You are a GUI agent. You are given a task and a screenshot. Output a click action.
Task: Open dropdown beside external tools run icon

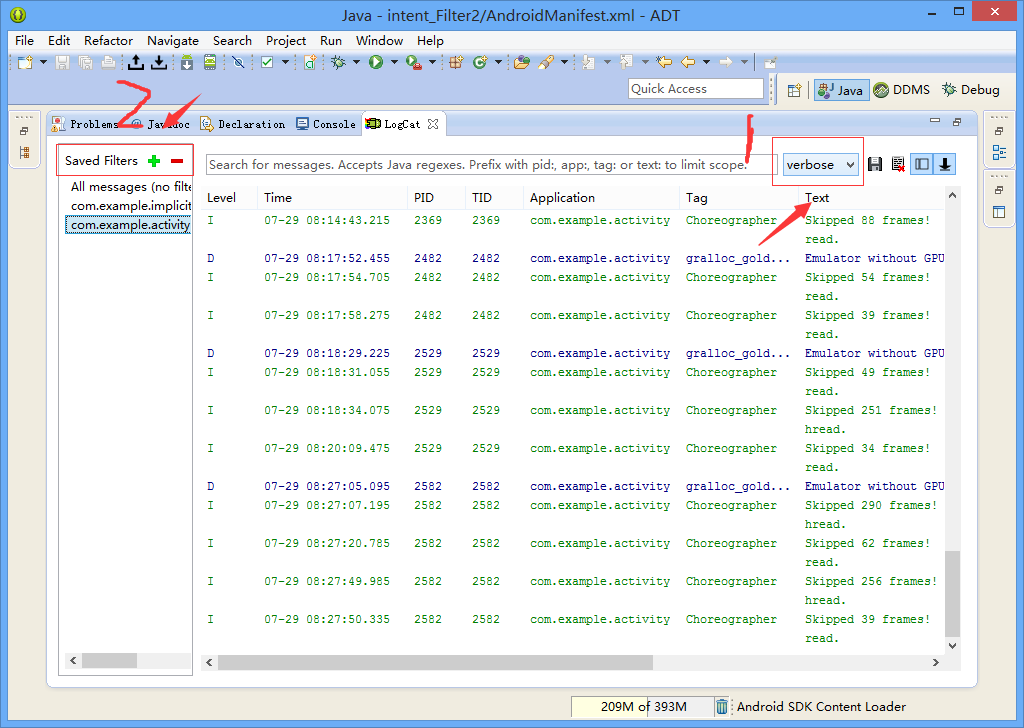432,63
